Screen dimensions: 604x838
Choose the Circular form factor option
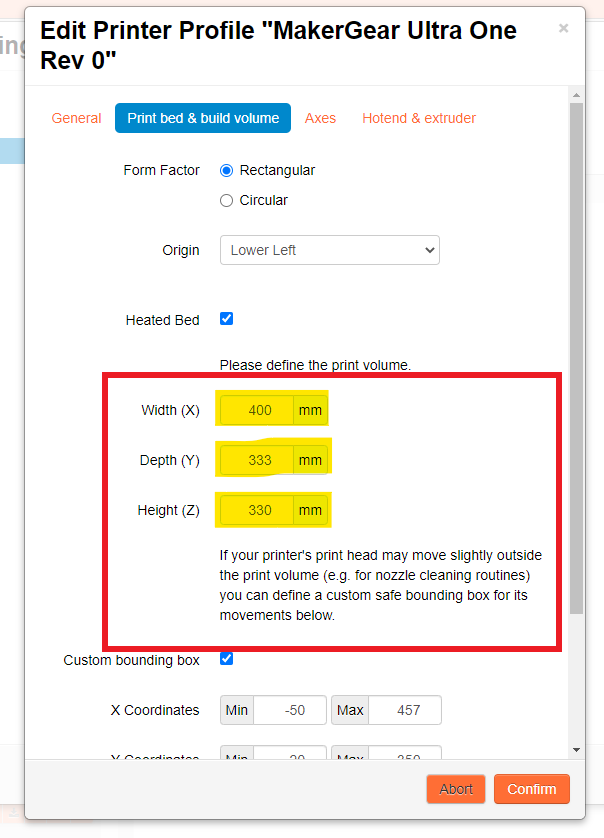tap(227, 201)
